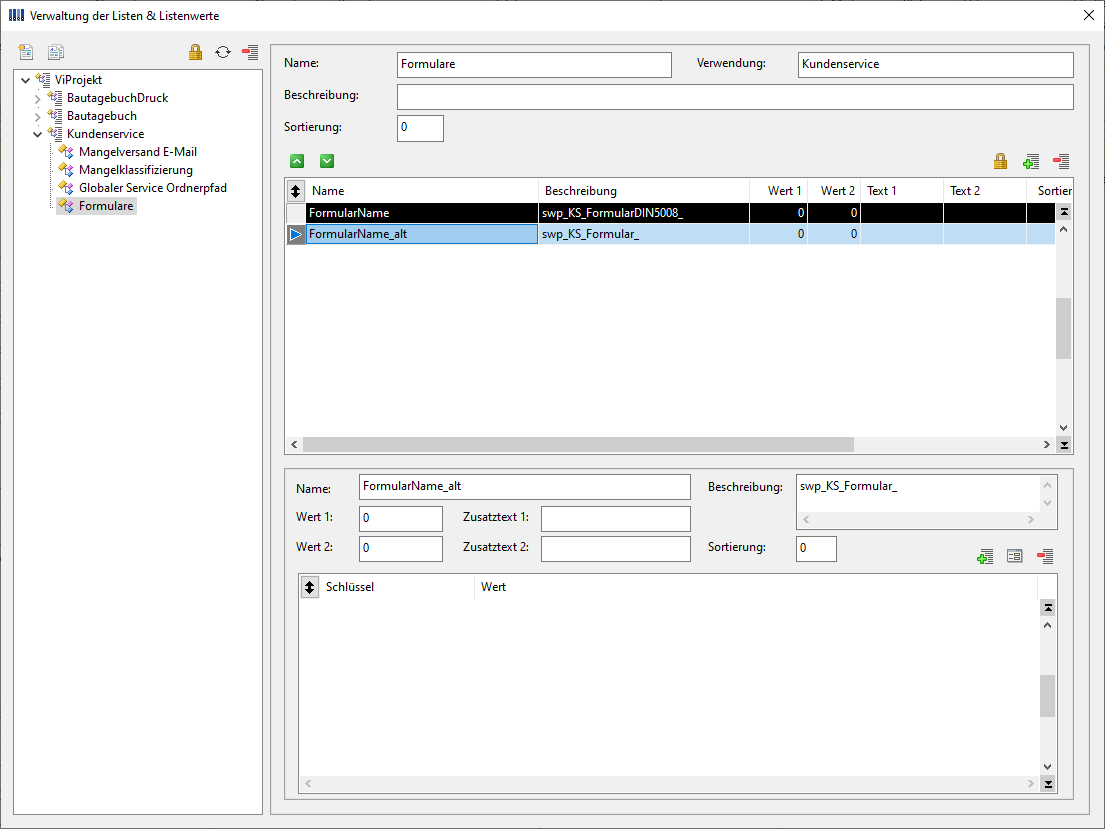Click the padlock icon above the list tree
The height and width of the screenshot is (829, 1105).
[x=195, y=51]
